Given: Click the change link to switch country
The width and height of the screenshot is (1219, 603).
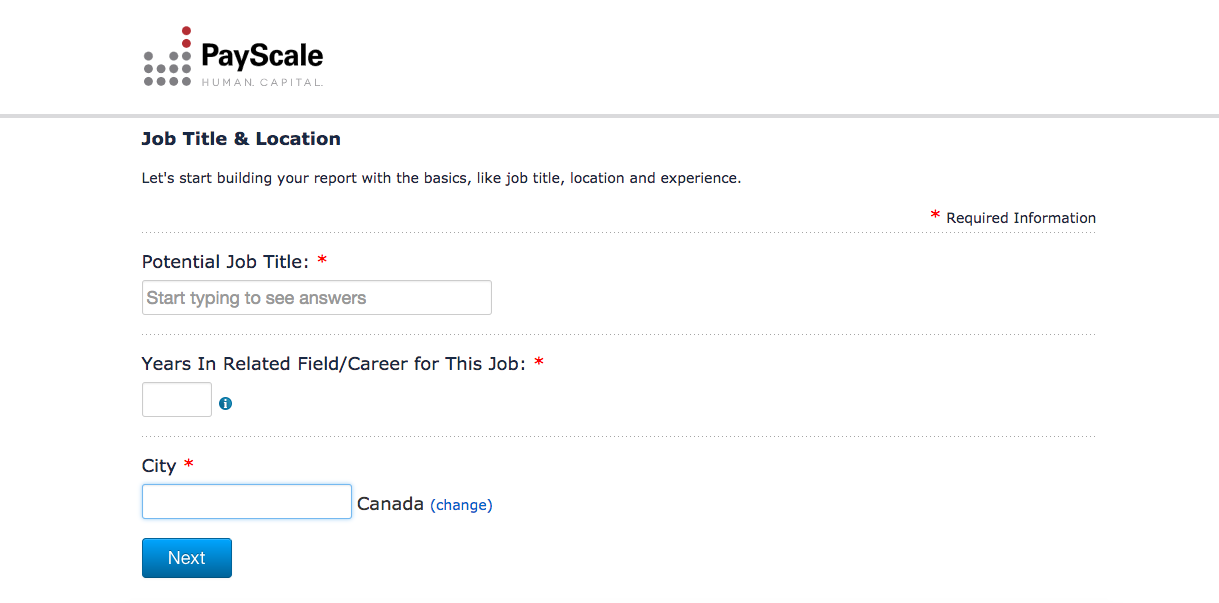Looking at the screenshot, I should (x=461, y=505).
